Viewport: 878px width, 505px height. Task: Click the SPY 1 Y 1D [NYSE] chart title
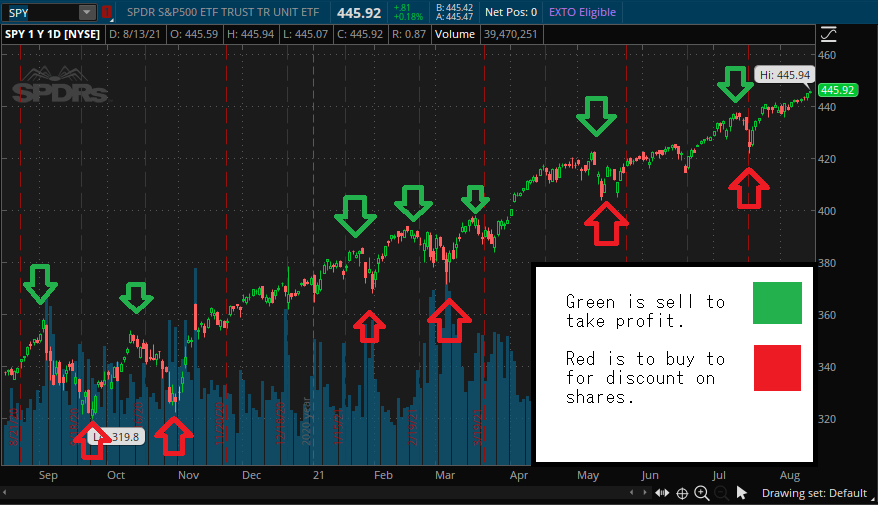(x=53, y=34)
